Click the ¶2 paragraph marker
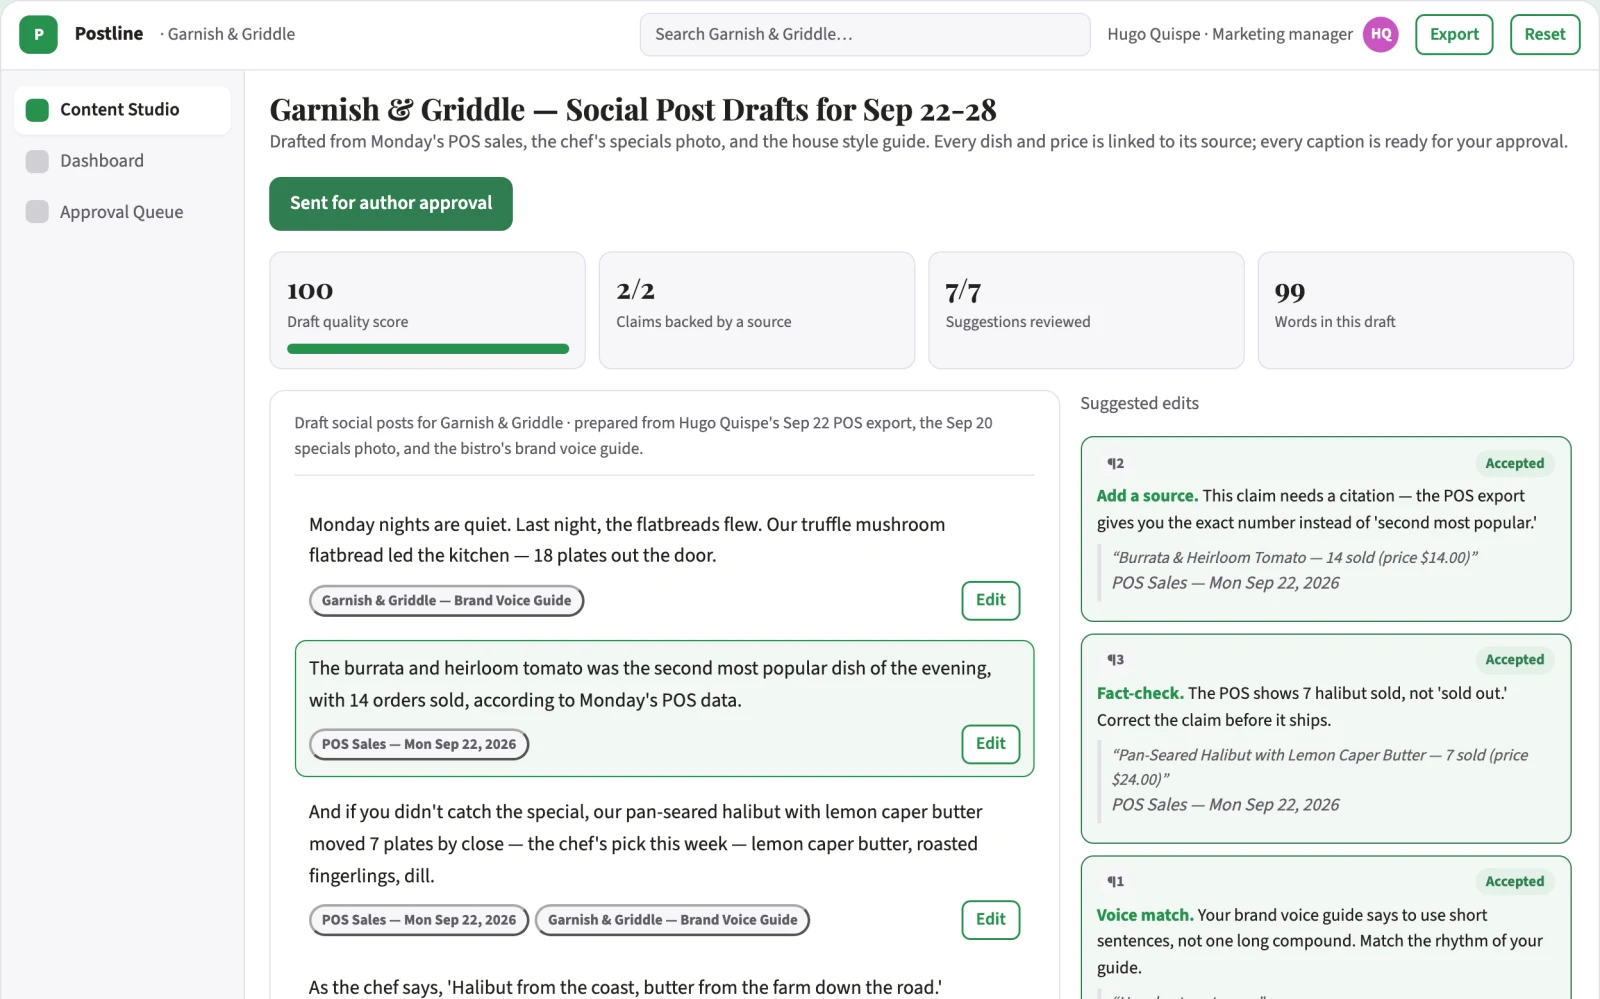Viewport: 1600px width, 999px height. point(1115,464)
